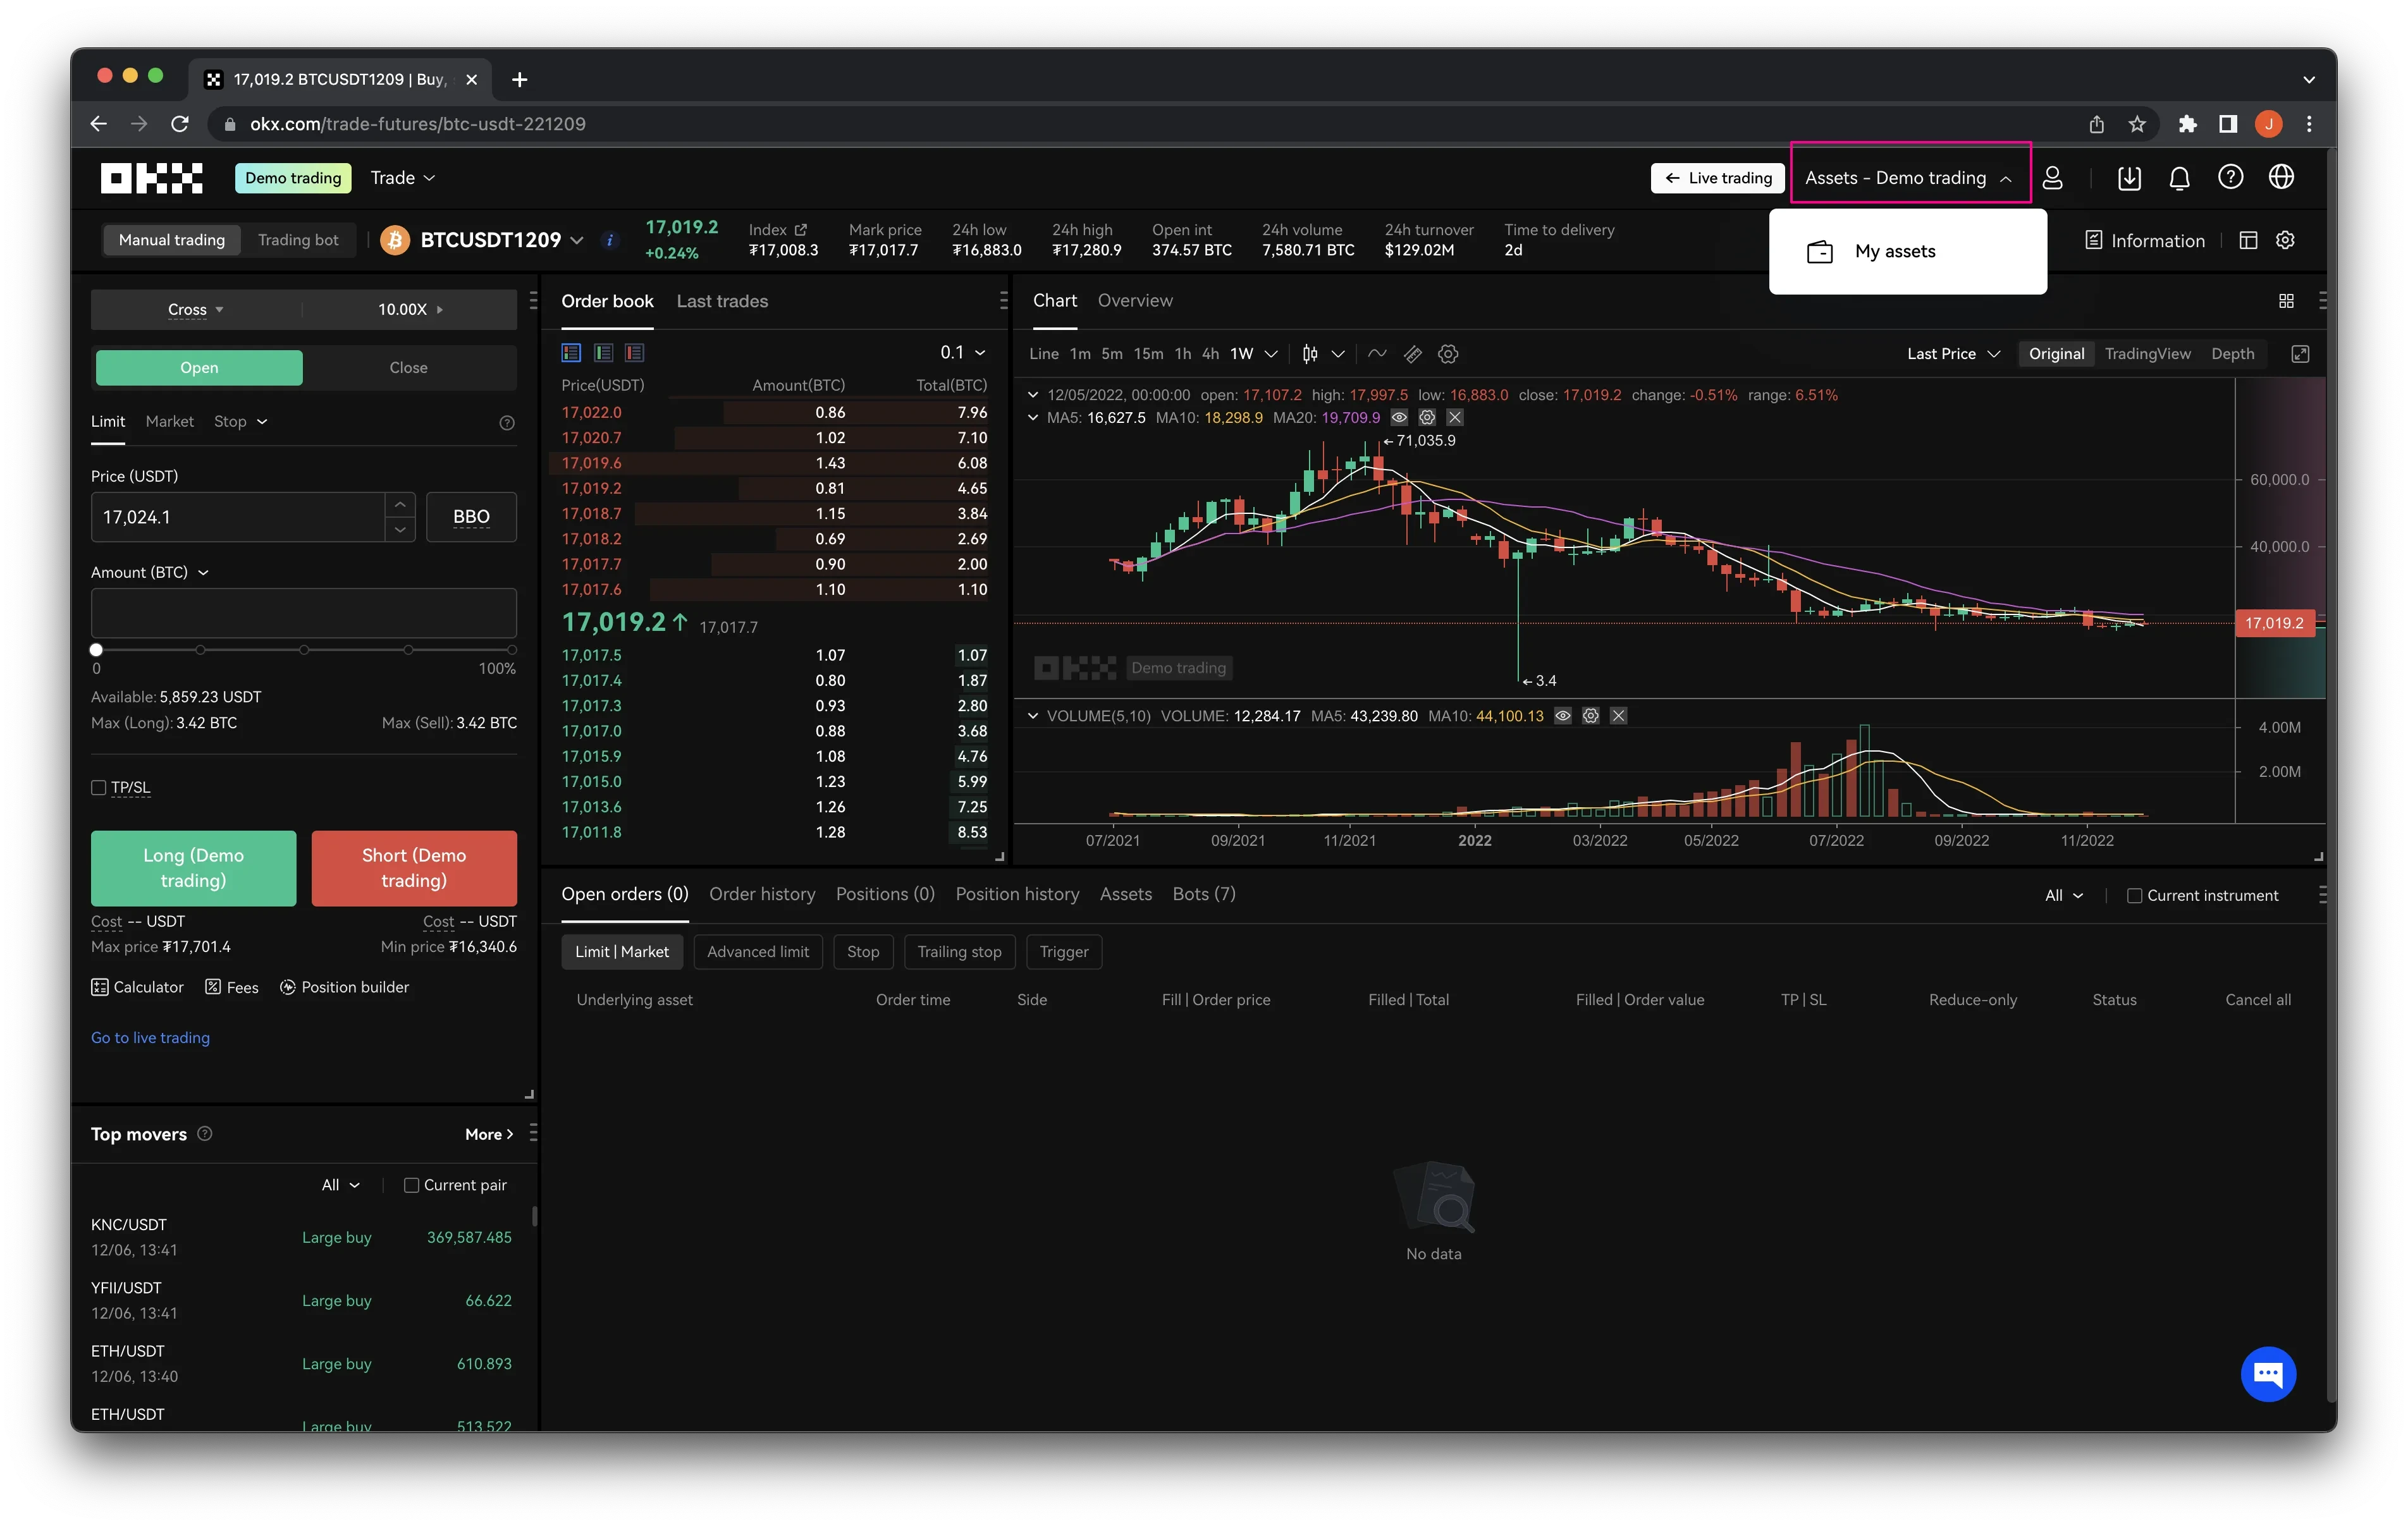Click the fullscreen expand chart icon
The image size is (2408, 1526).
pyautogui.click(x=2301, y=354)
